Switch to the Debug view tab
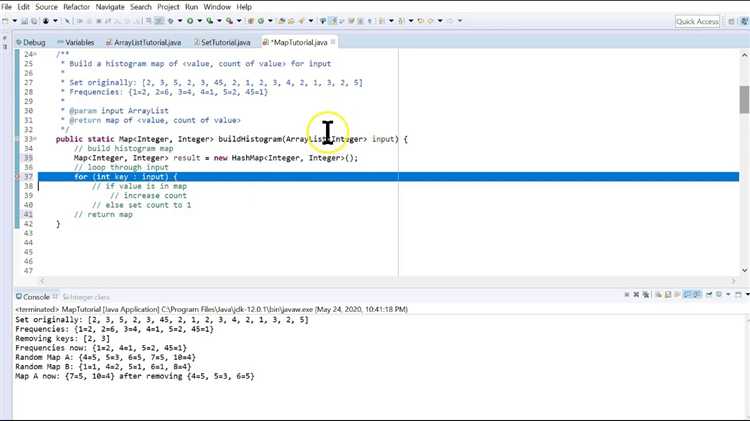Image resolution: width=750 pixels, height=421 pixels. click(x=31, y=42)
